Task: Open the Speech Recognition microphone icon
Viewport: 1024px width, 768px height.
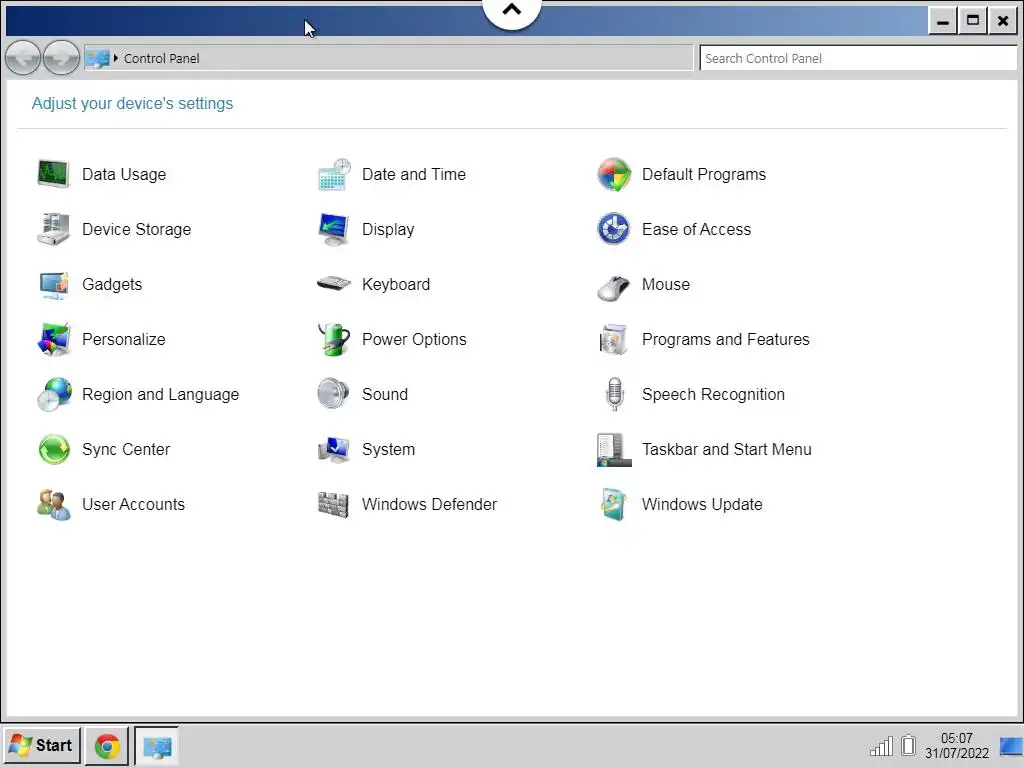Action: (614, 394)
